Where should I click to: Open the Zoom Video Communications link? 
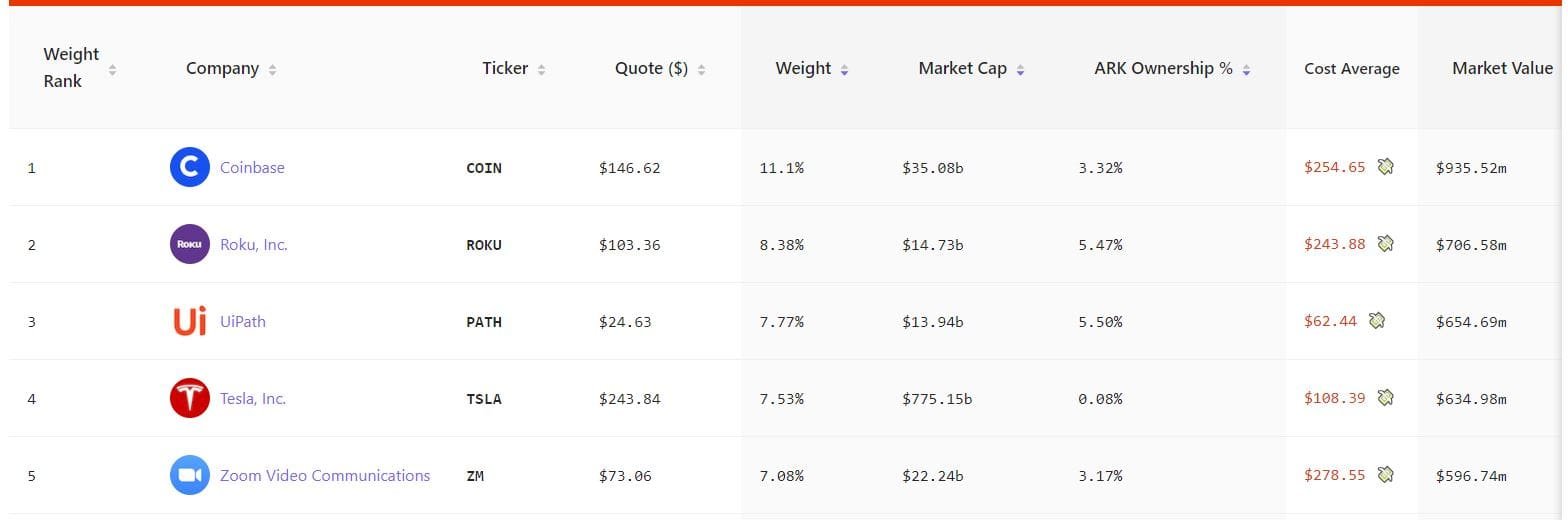(x=325, y=476)
